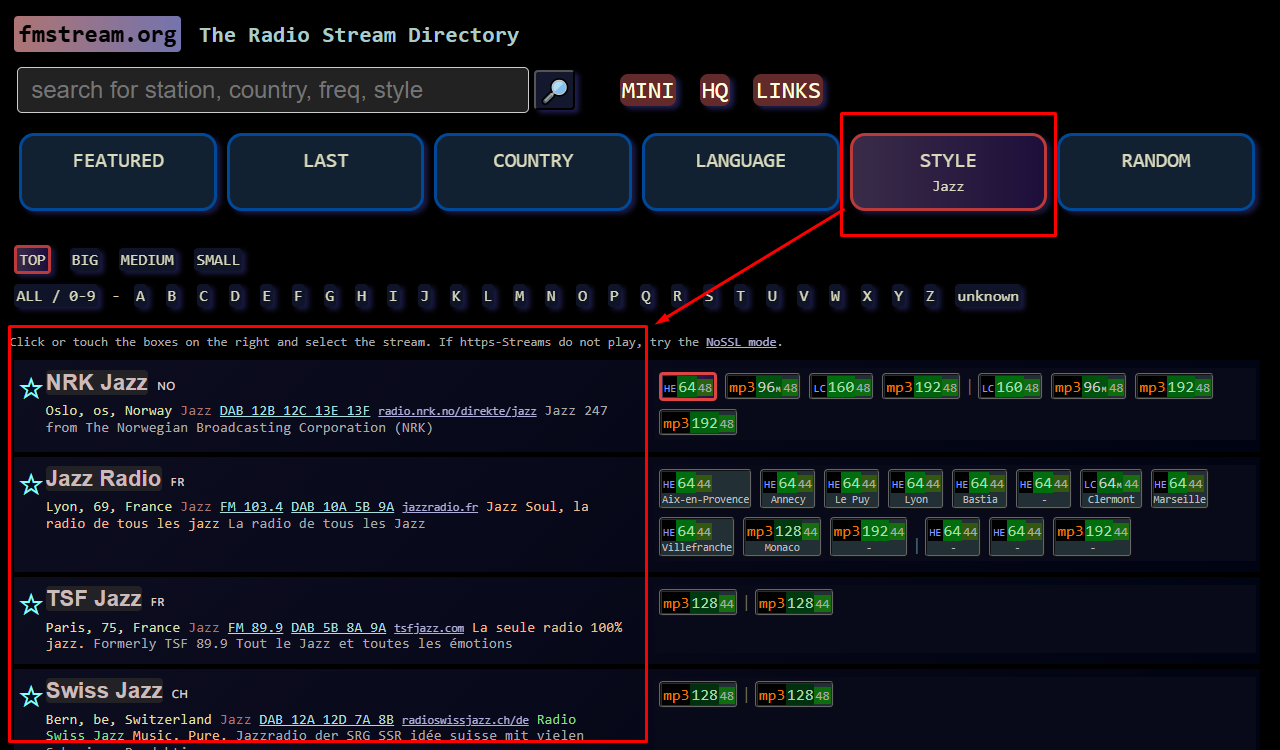Open the FEATURED tab
This screenshot has width=1280, height=750.
[x=118, y=172]
